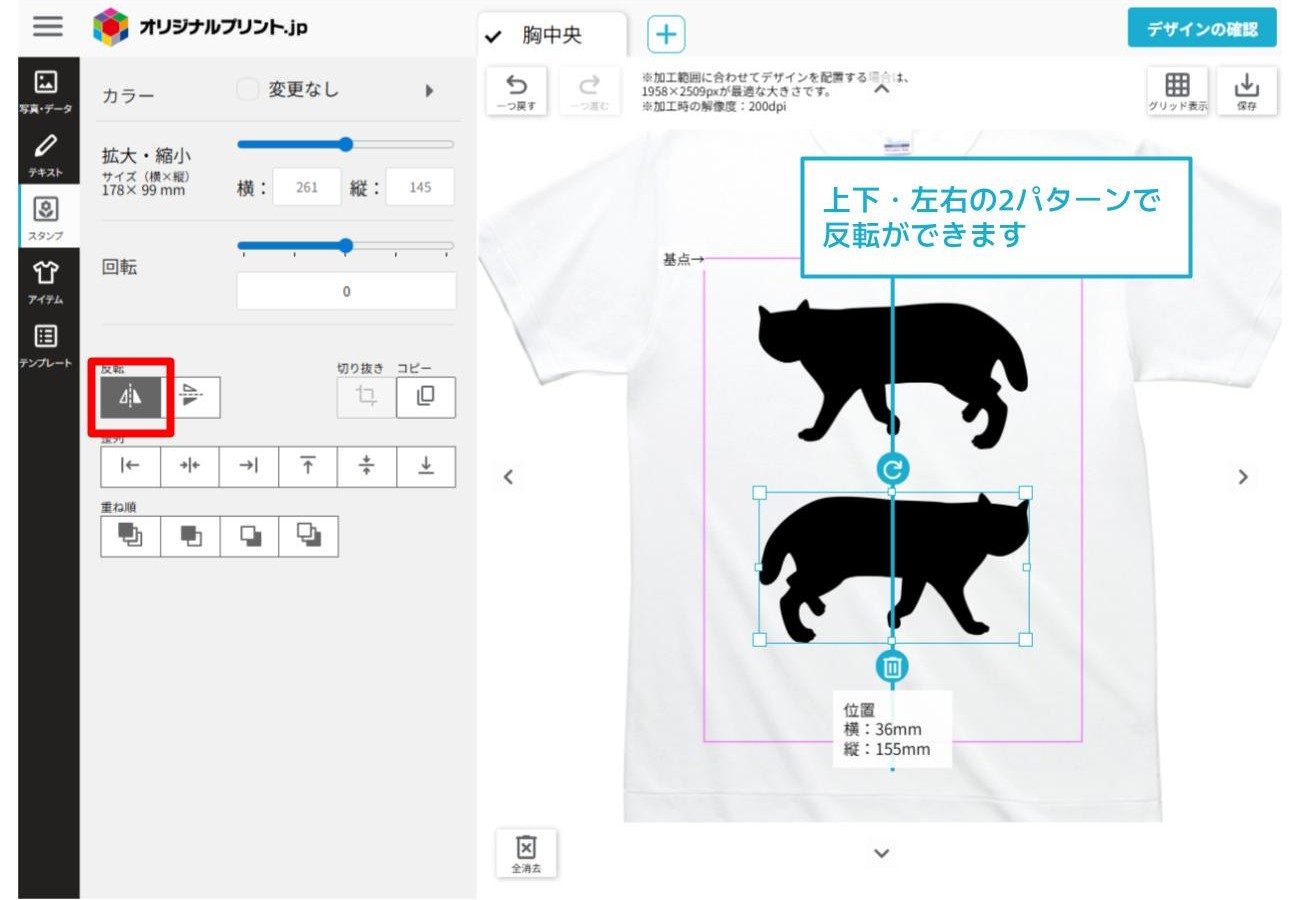The height and width of the screenshot is (900, 1300).
Task: Expand the color options arrow
Action: [x=429, y=91]
